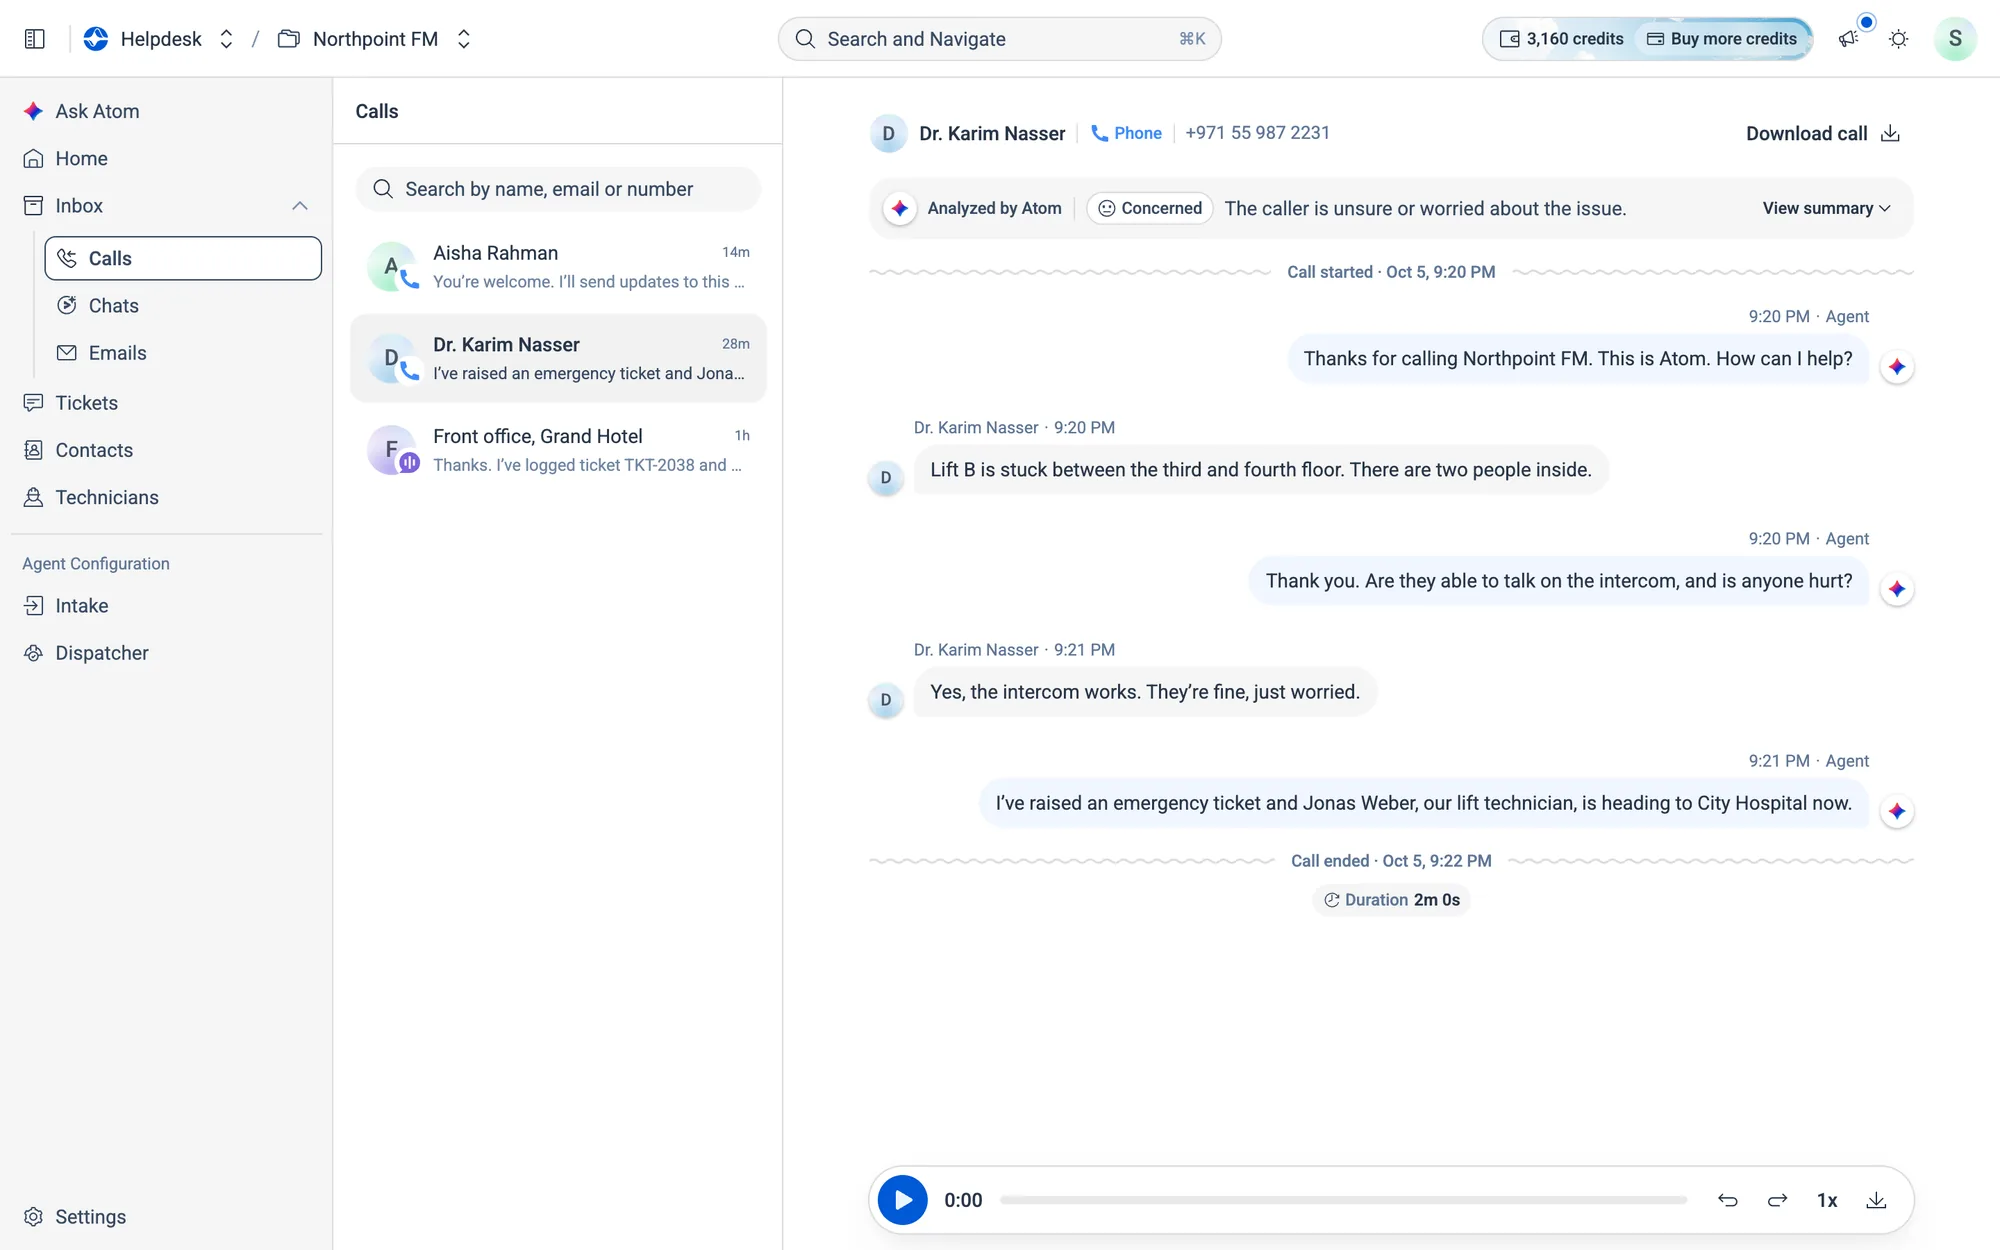Toggle the light/dark theme sun icon
The image size is (2000, 1250).
(1898, 39)
